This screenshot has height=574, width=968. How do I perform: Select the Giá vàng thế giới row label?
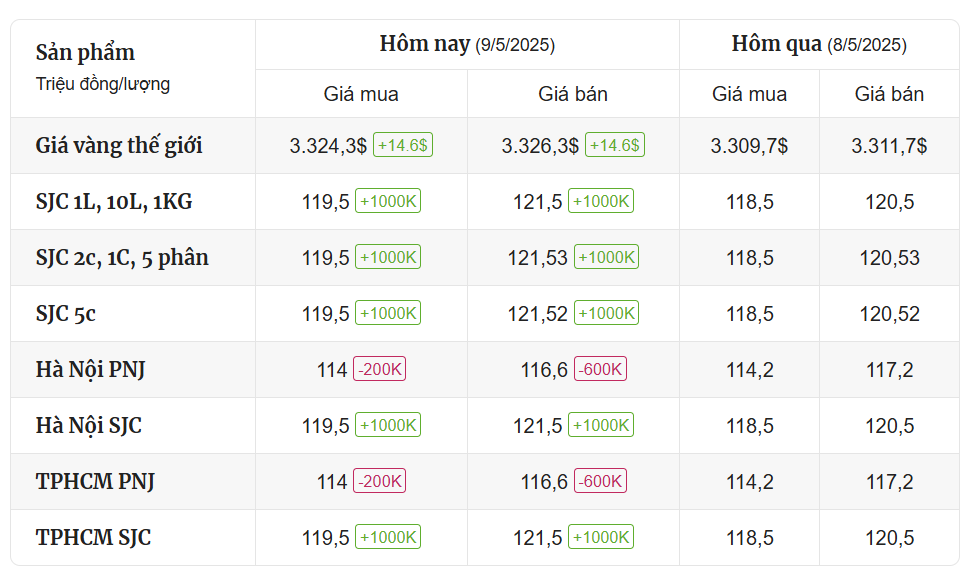click(x=119, y=146)
